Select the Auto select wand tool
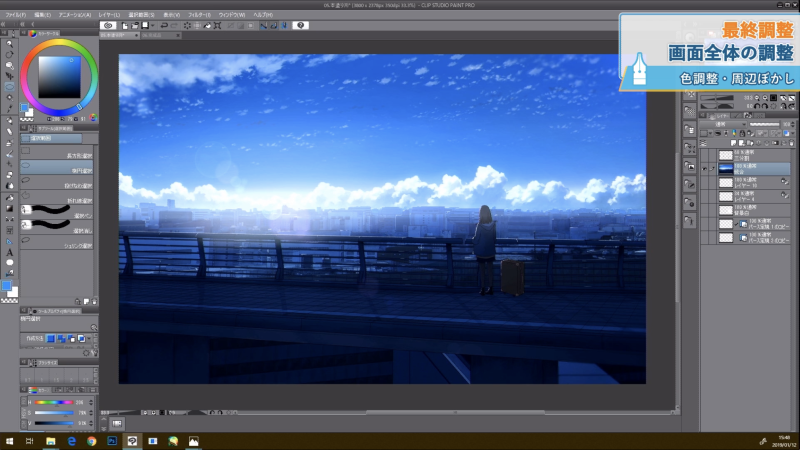The width and height of the screenshot is (800, 450). click(9, 97)
